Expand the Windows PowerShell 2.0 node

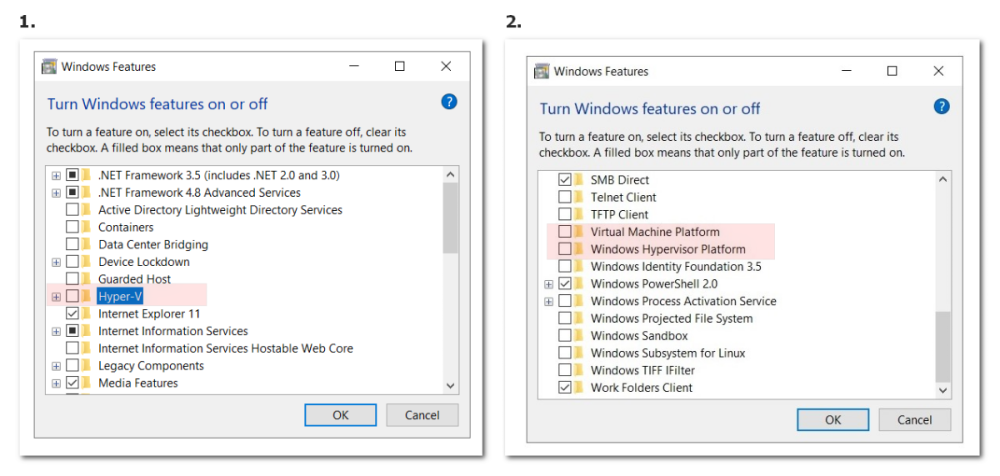point(549,284)
